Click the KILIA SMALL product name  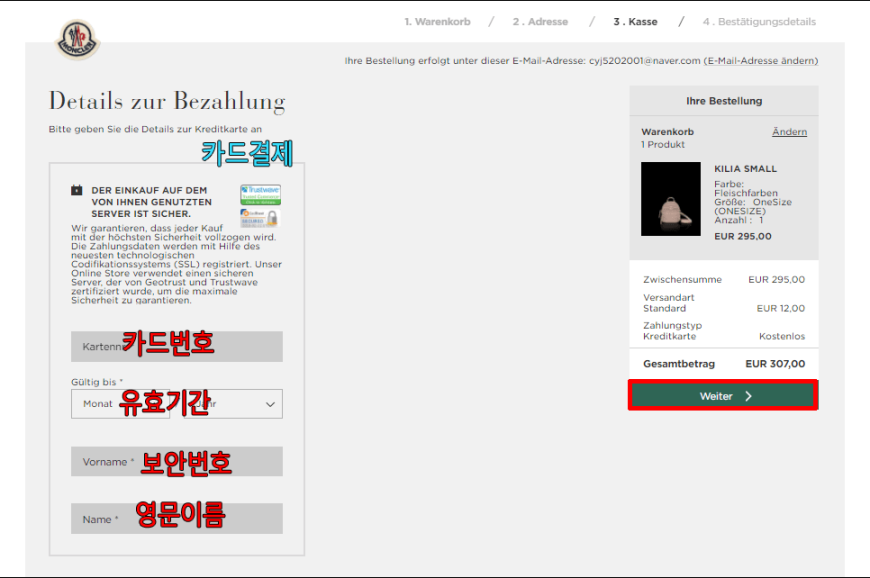[745, 169]
